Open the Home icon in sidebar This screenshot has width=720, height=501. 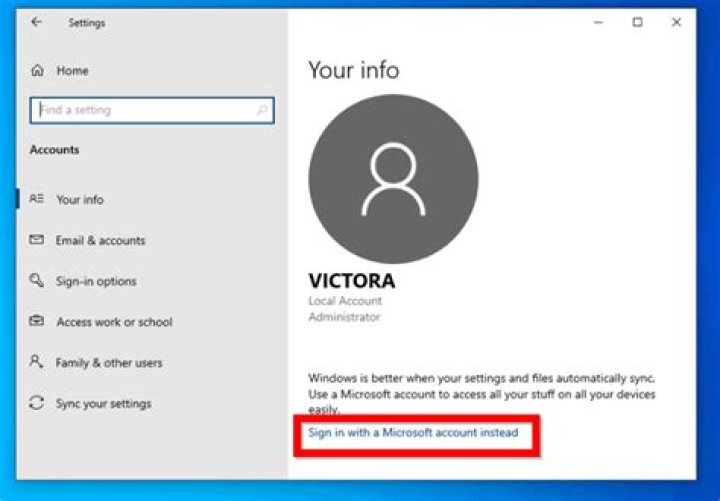(x=37, y=70)
